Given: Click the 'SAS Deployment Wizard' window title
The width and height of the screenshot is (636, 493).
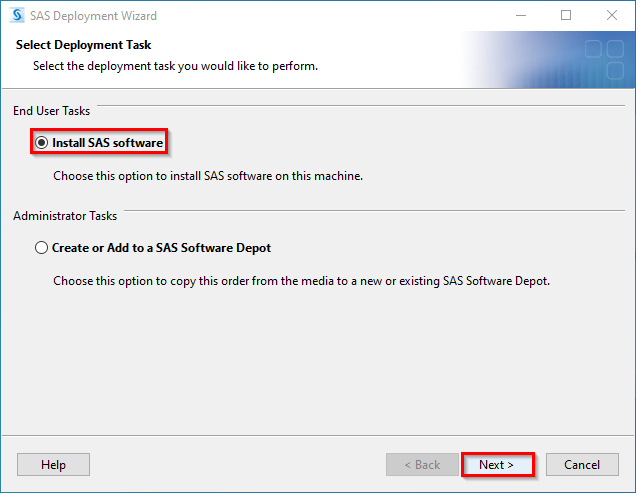Looking at the screenshot, I should click(x=93, y=16).
